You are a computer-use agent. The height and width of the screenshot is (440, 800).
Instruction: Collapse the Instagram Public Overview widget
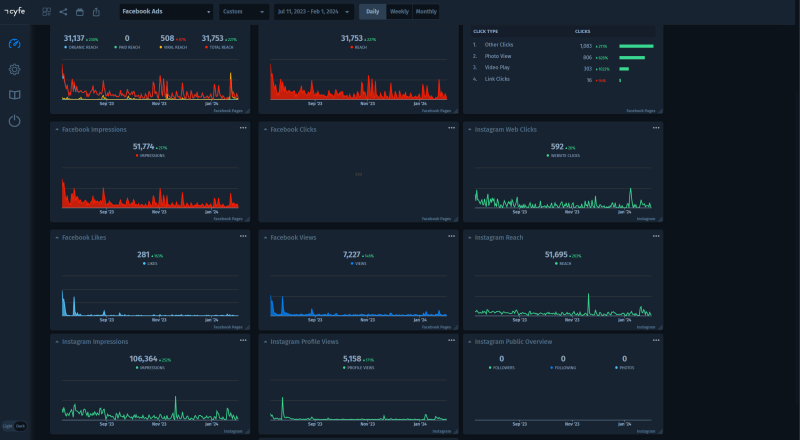(x=470, y=342)
